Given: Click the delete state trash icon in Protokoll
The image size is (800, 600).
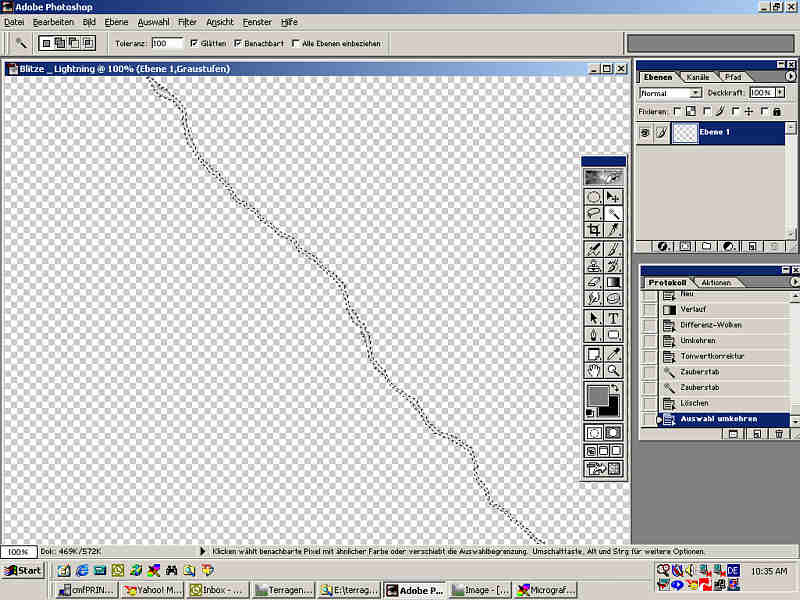Looking at the screenshot, I should [778, 434].
